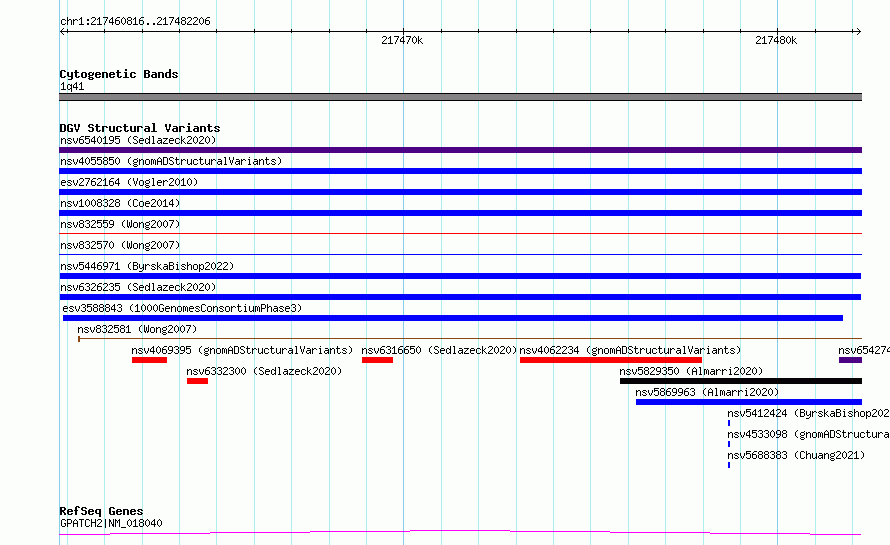Open nsv6332300 (Sedlazeck2020) label
The width and height of the screenshot is (890, 545).
pos(264,371)
